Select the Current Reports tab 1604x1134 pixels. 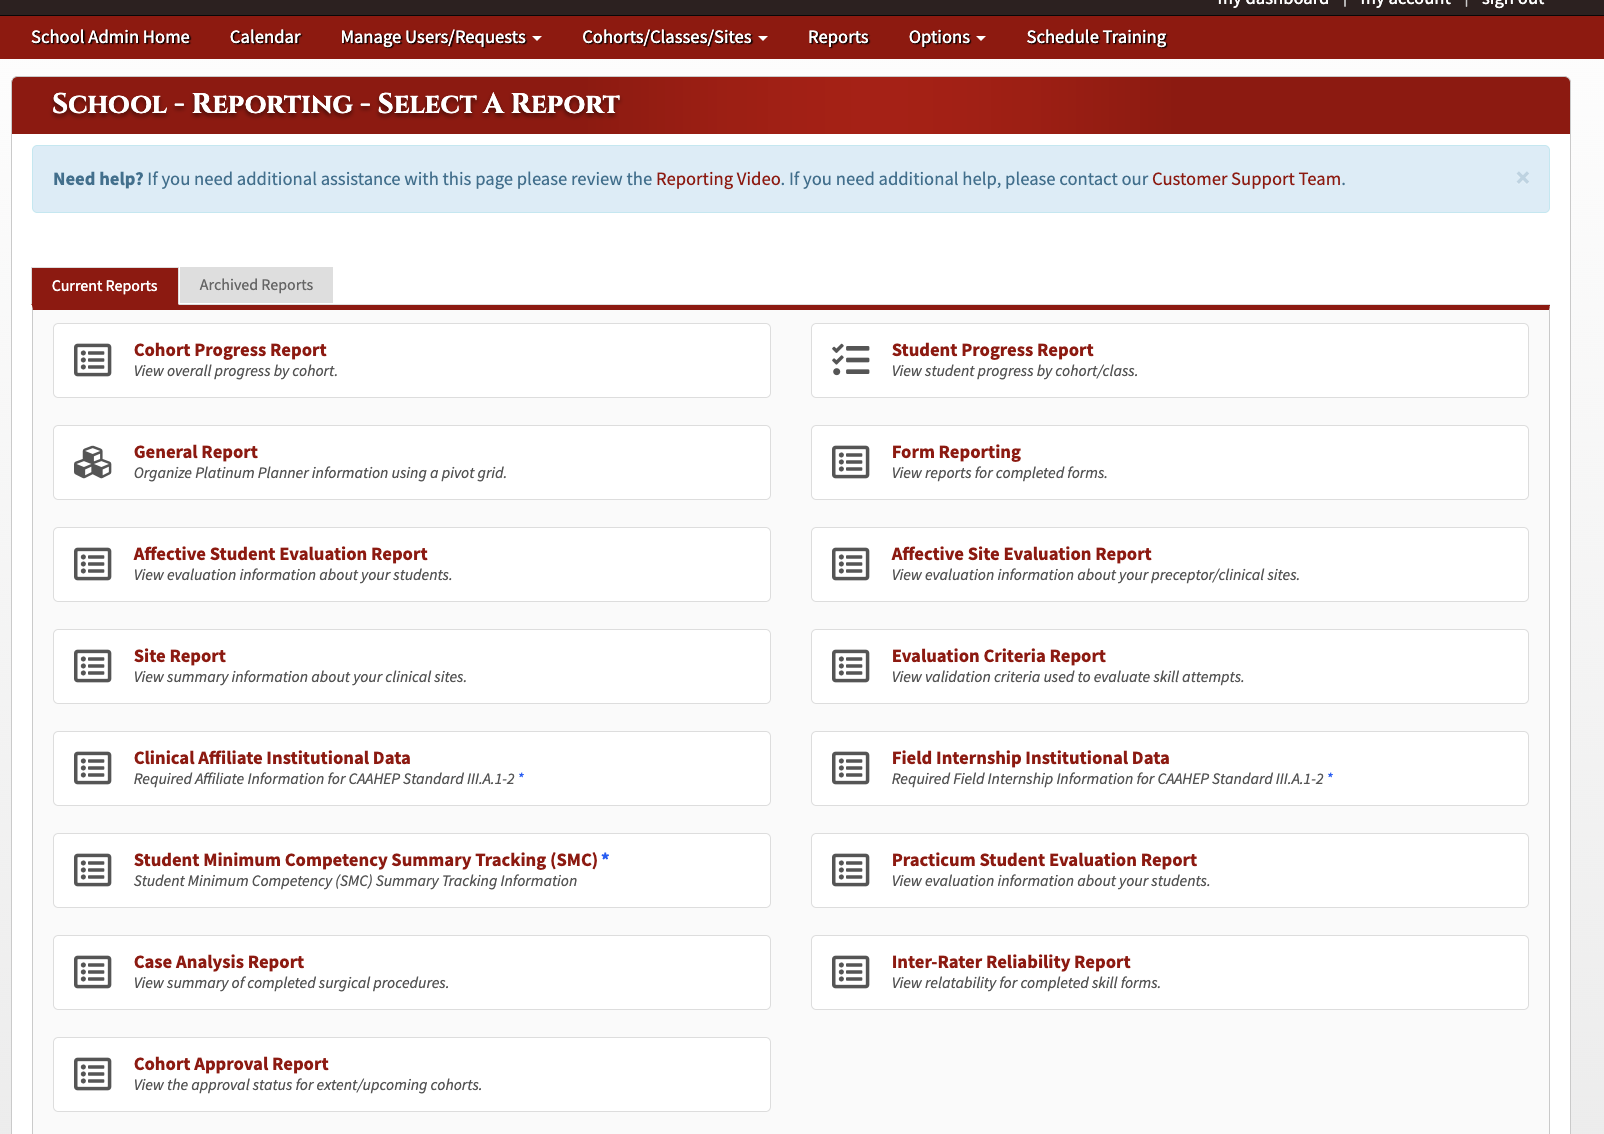[x=105, y=286]
